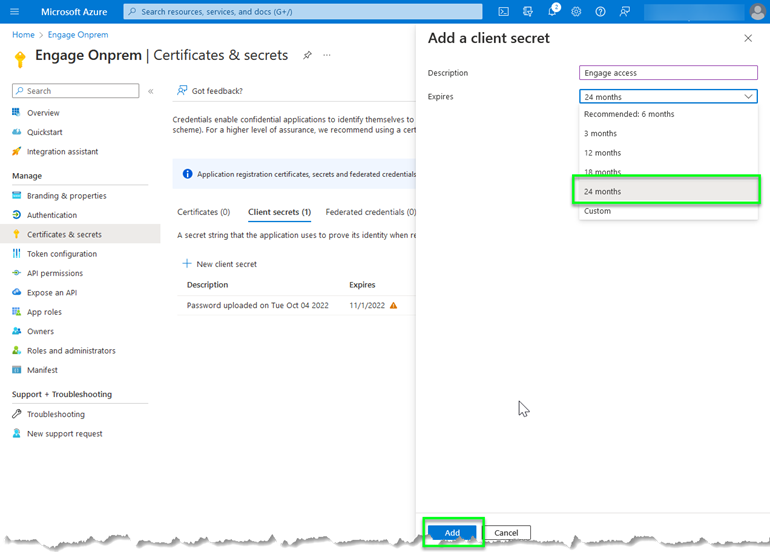770x552 pixels.
Task: Click the help question mark icon
Action: pos(600,11)
